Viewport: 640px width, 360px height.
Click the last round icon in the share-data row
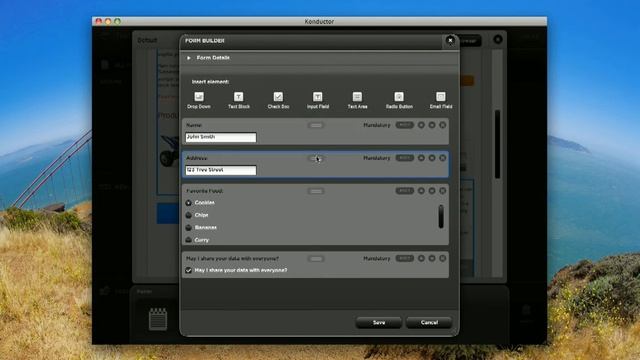click(x=442, y=258)
